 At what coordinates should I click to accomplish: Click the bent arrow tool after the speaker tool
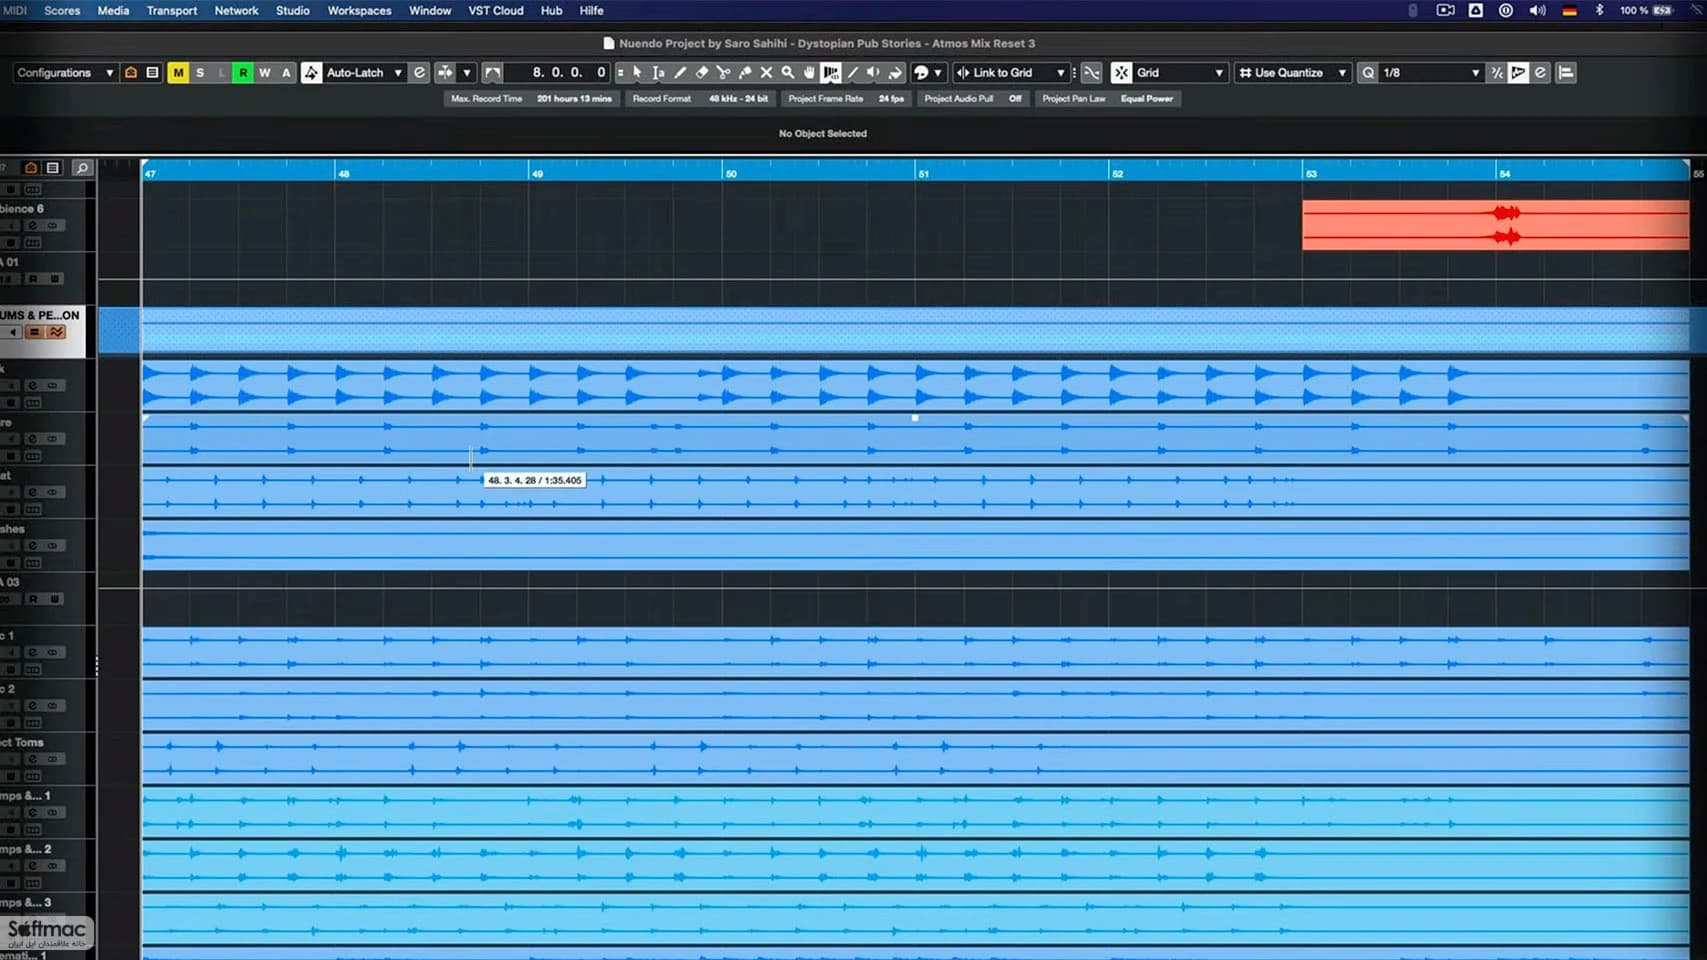coord(895,73)
